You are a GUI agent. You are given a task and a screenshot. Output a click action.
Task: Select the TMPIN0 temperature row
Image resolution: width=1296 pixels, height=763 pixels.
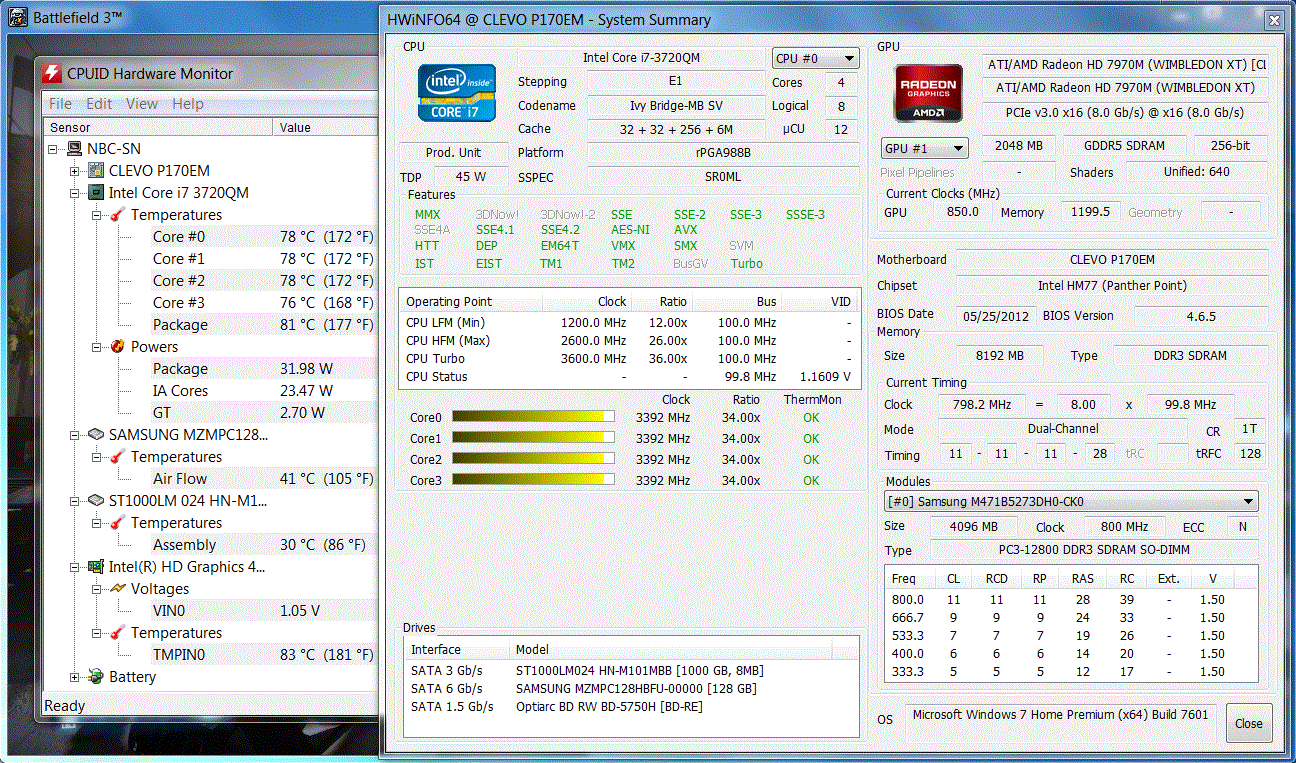pyautogui.click(x=263, y=654)
